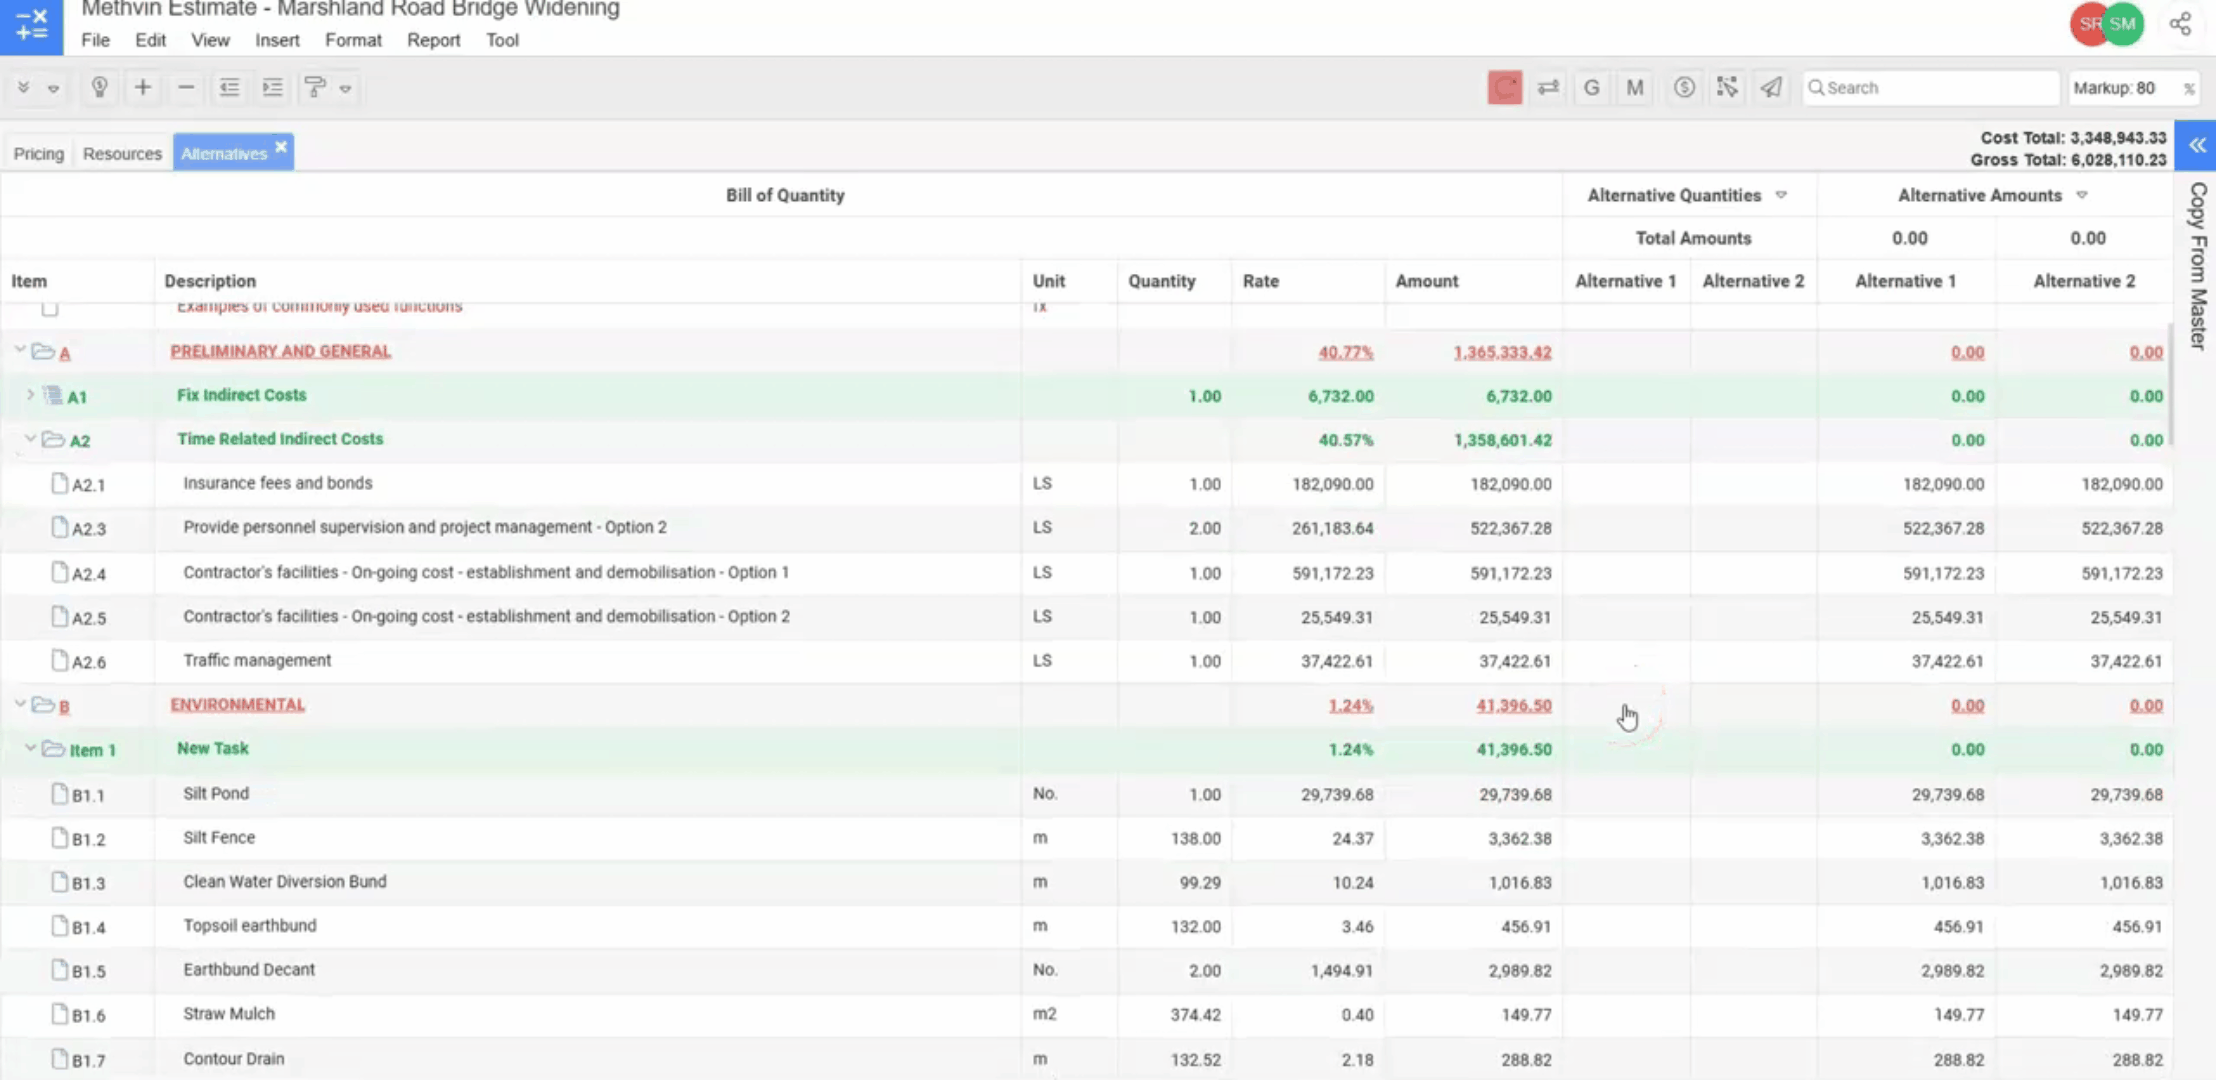Expand the A1 Fix Indirect Costs row
This screenshot has height=1080, width=2216.
click(x=30, y=395)
